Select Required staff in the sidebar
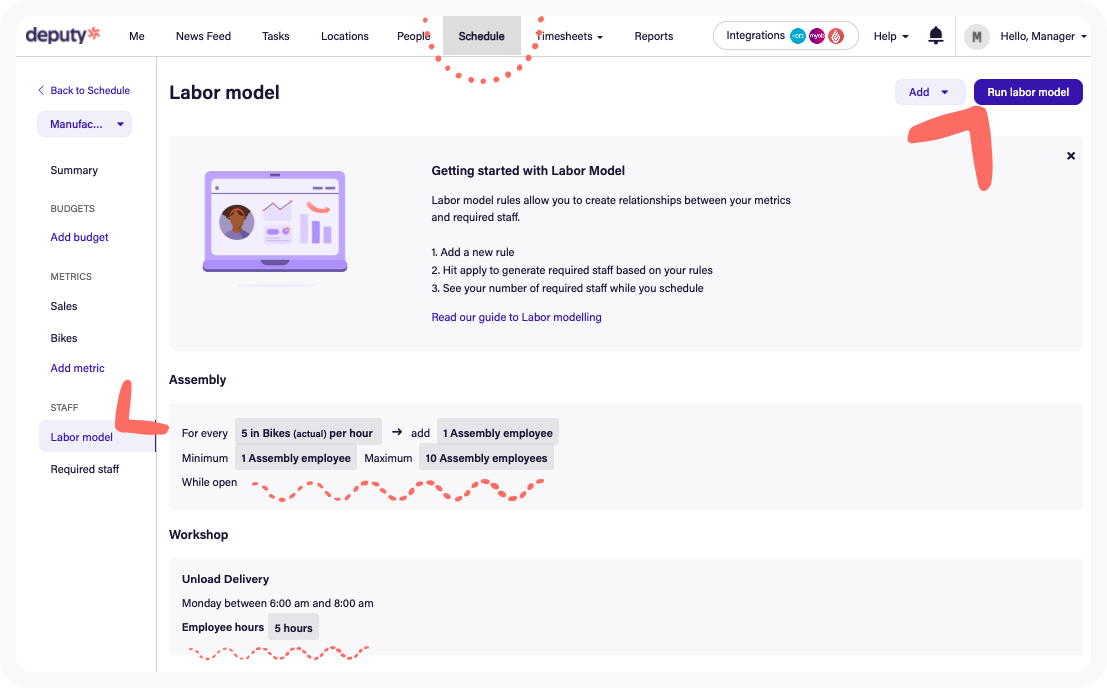This screenshot has height=688, width=1107. [84, 469]
